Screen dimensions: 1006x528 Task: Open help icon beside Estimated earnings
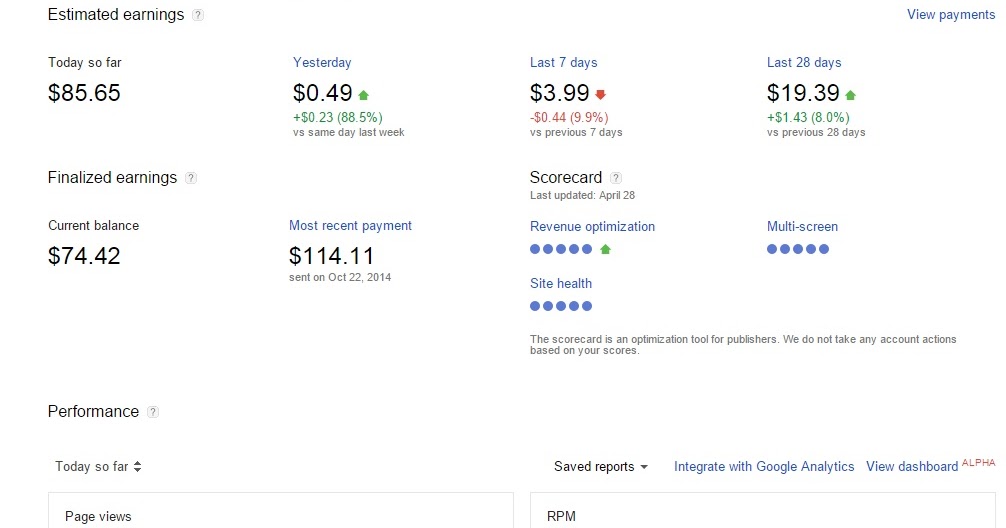tap(198, 15)
